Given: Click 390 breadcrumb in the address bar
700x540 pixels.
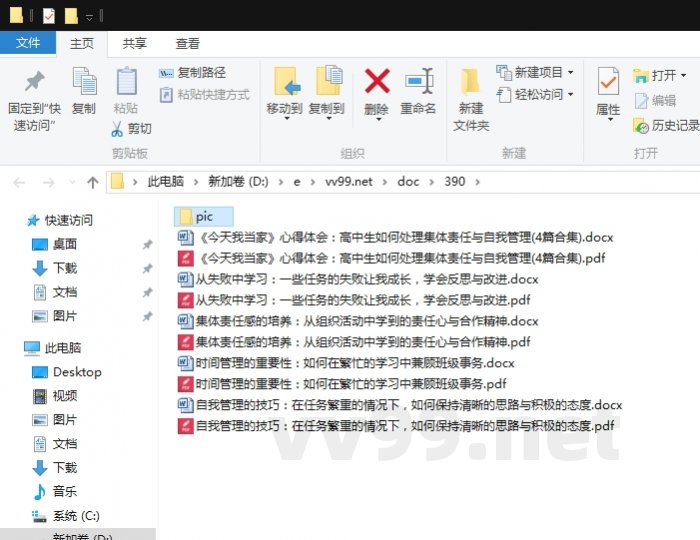Looking at the screenshot, I should (454, 182).
